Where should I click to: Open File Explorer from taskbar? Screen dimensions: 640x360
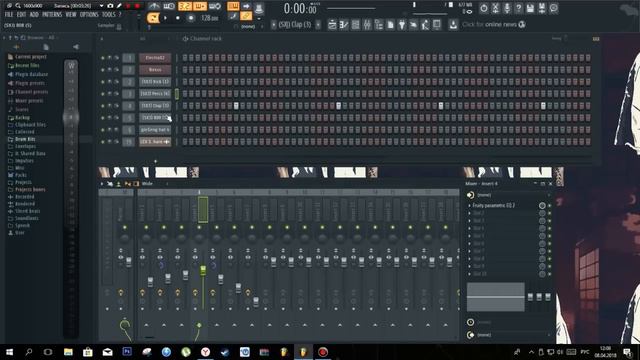coord(68,352)
